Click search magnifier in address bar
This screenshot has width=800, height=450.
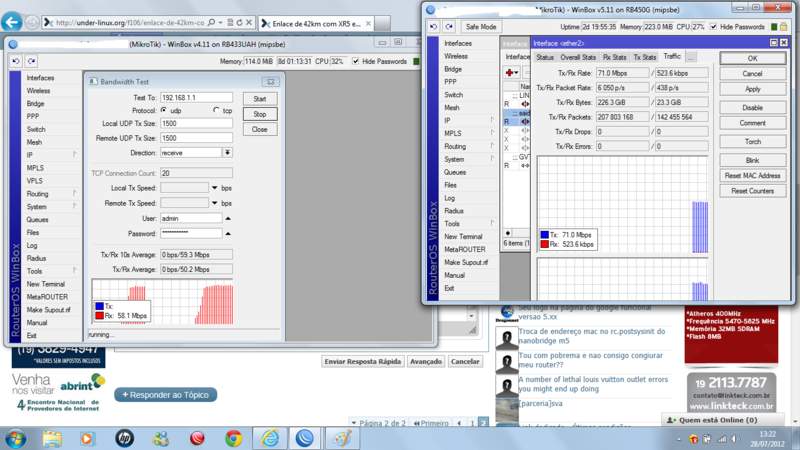click(211, 22)
